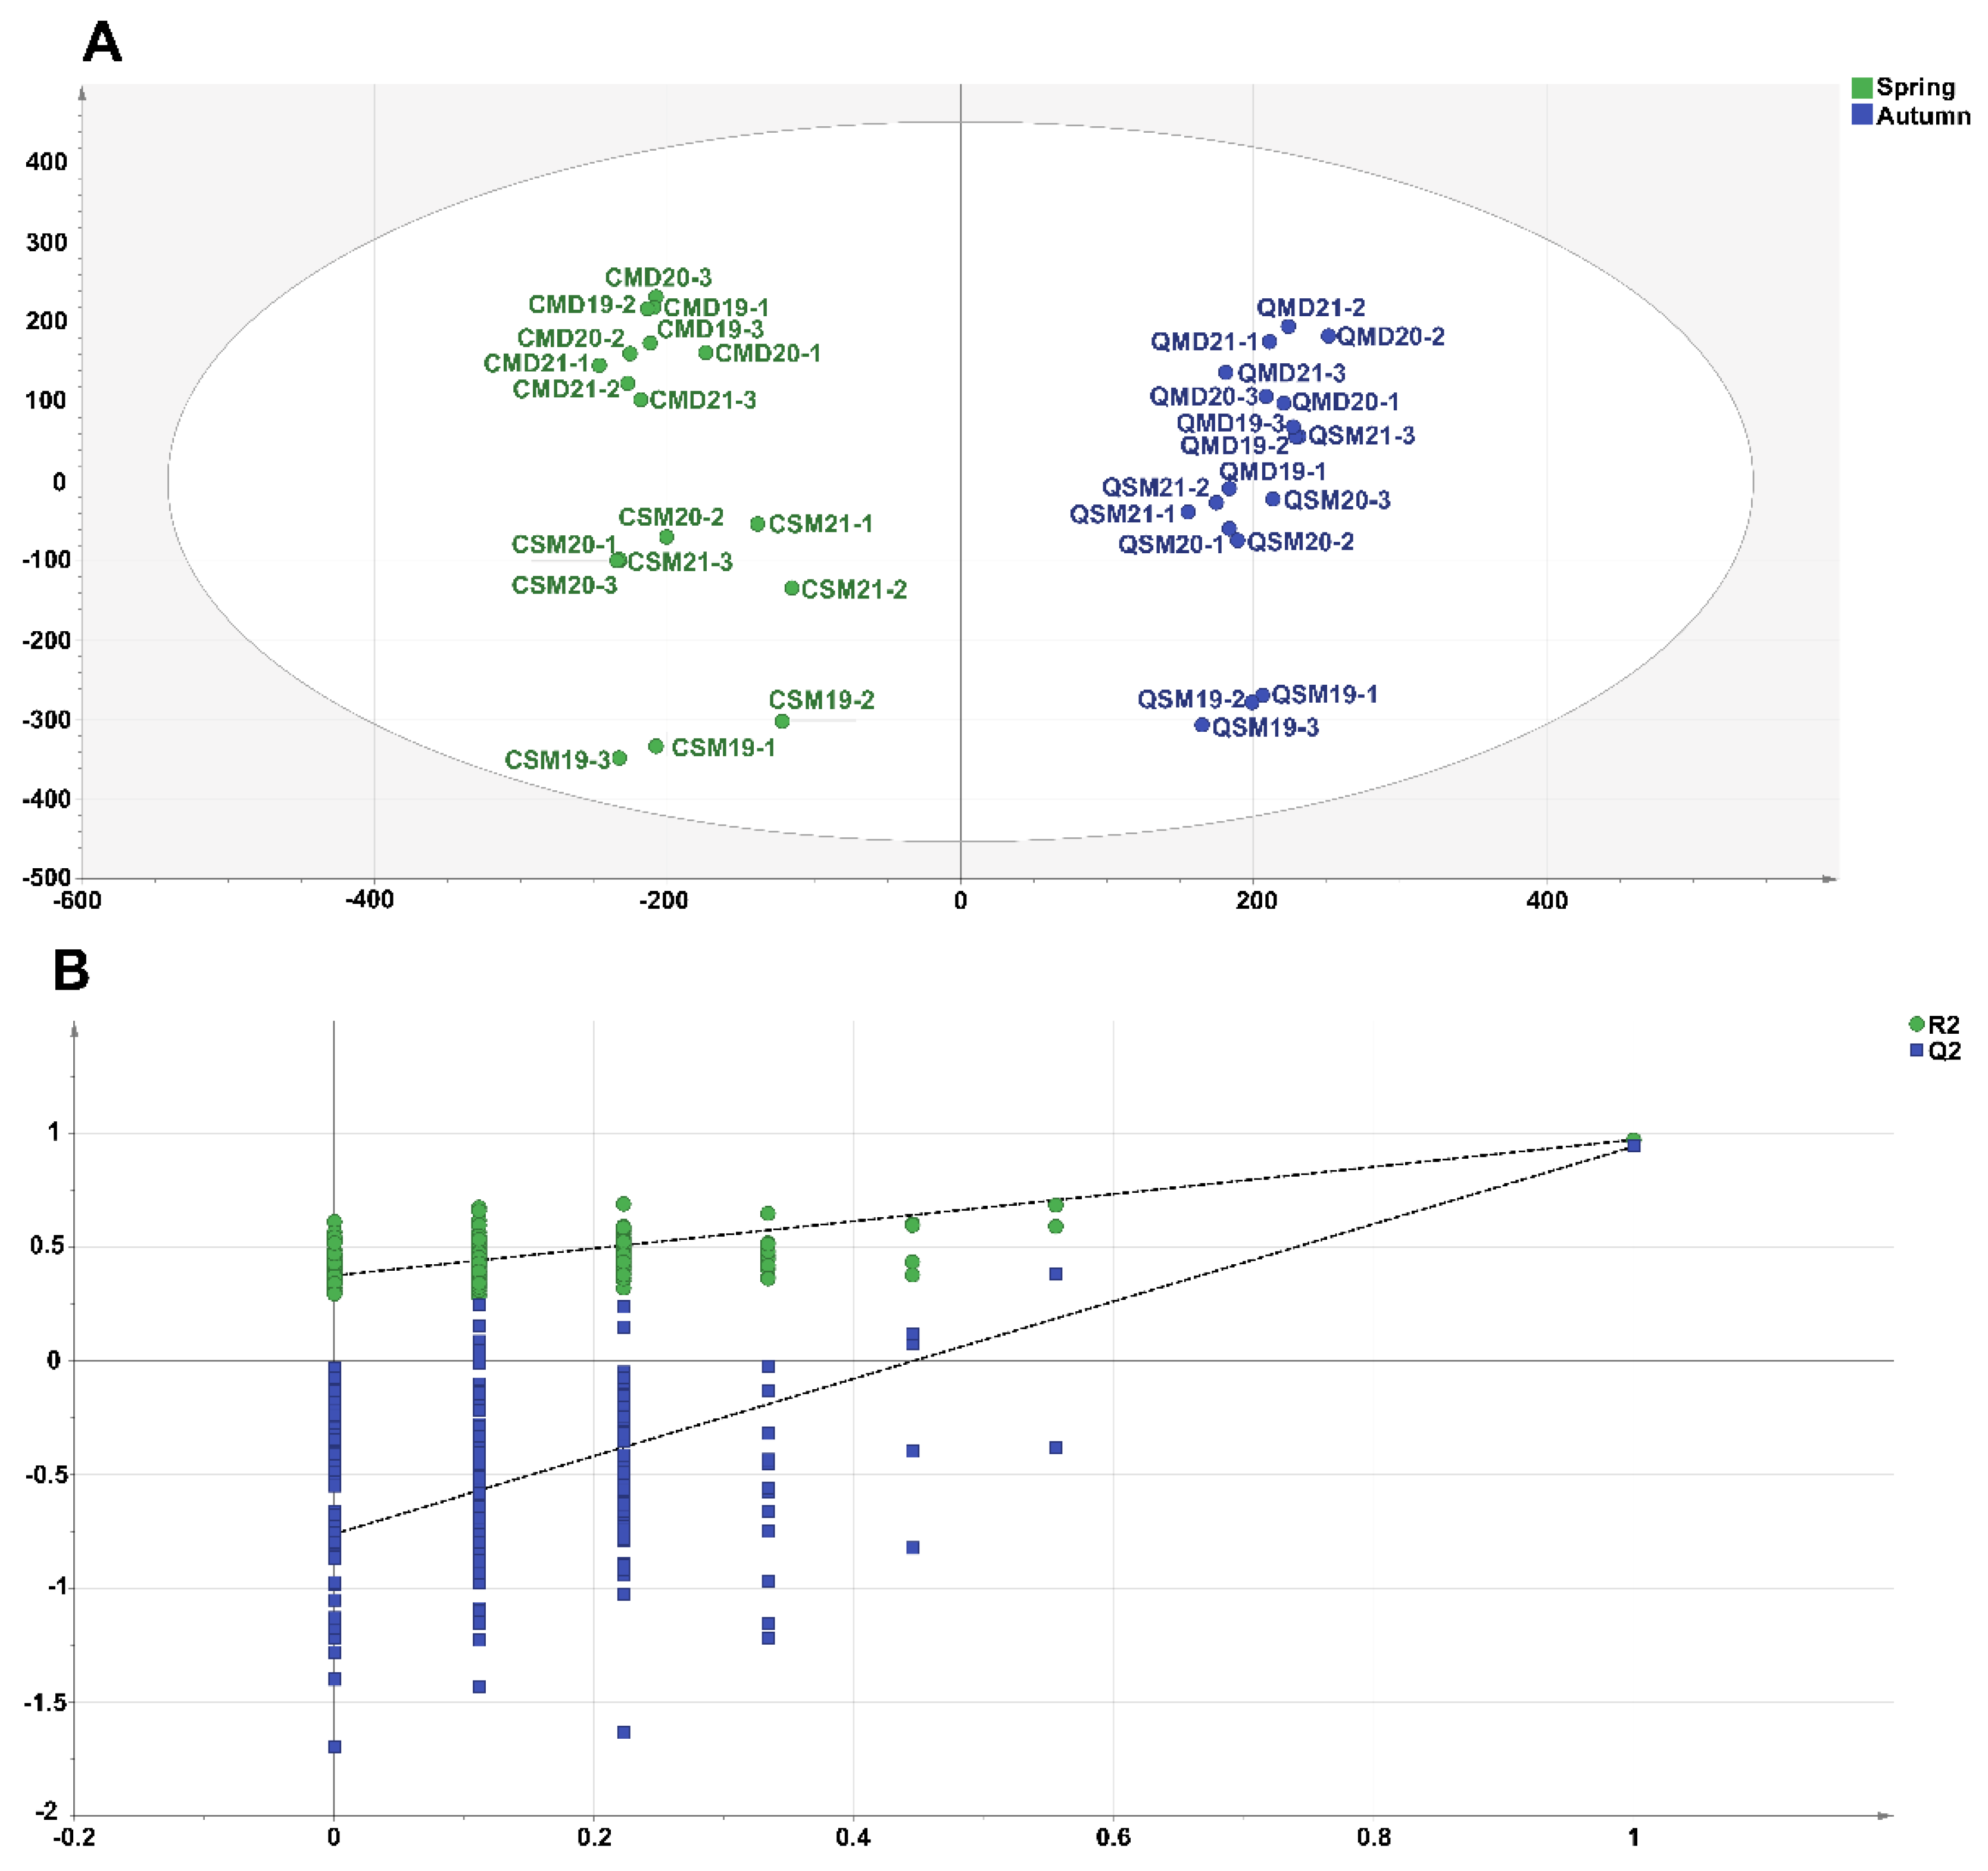Screen dimensions: 1988x1871
Task: Click the Q2 legend label text
Action: coord(1944,1051)
